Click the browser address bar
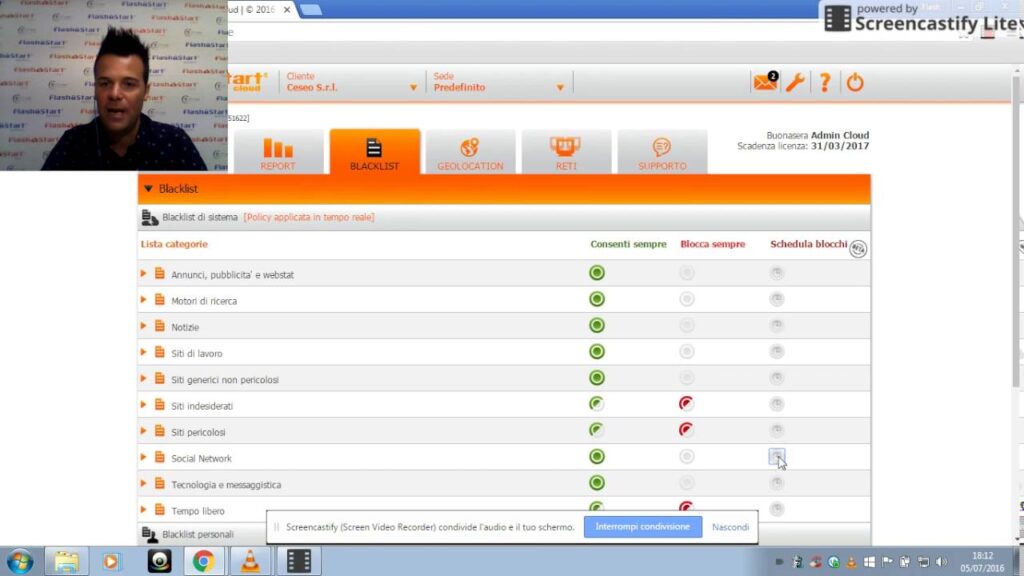Screen dimensions: 1024x576 (588, 32)
